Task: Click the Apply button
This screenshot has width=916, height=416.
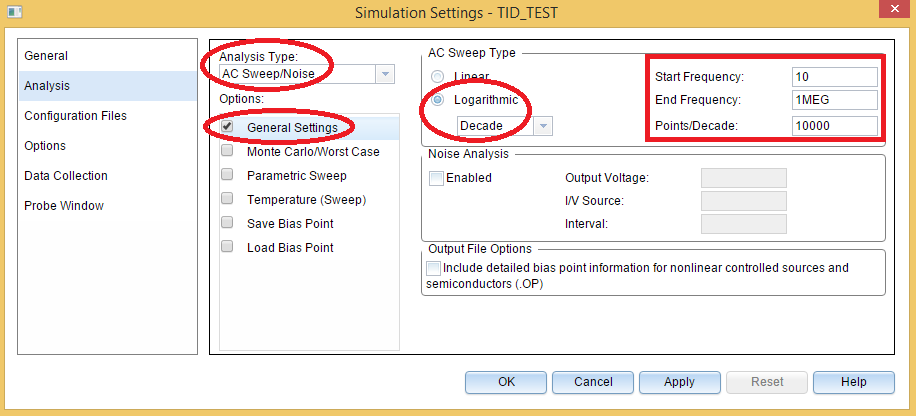Action: [679, 382]
